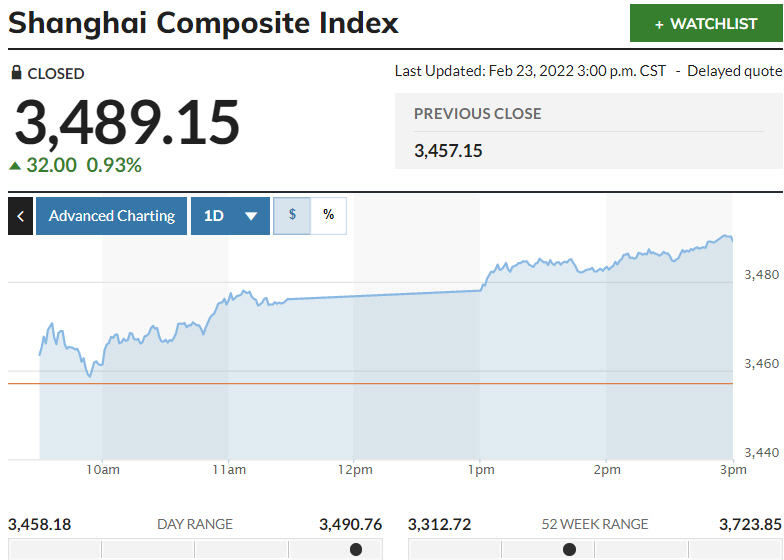Image resolution: width=784 pixels, height=560 pixels.
Task: Click the Day Range position marker dot
Action: tap(356, 549)
